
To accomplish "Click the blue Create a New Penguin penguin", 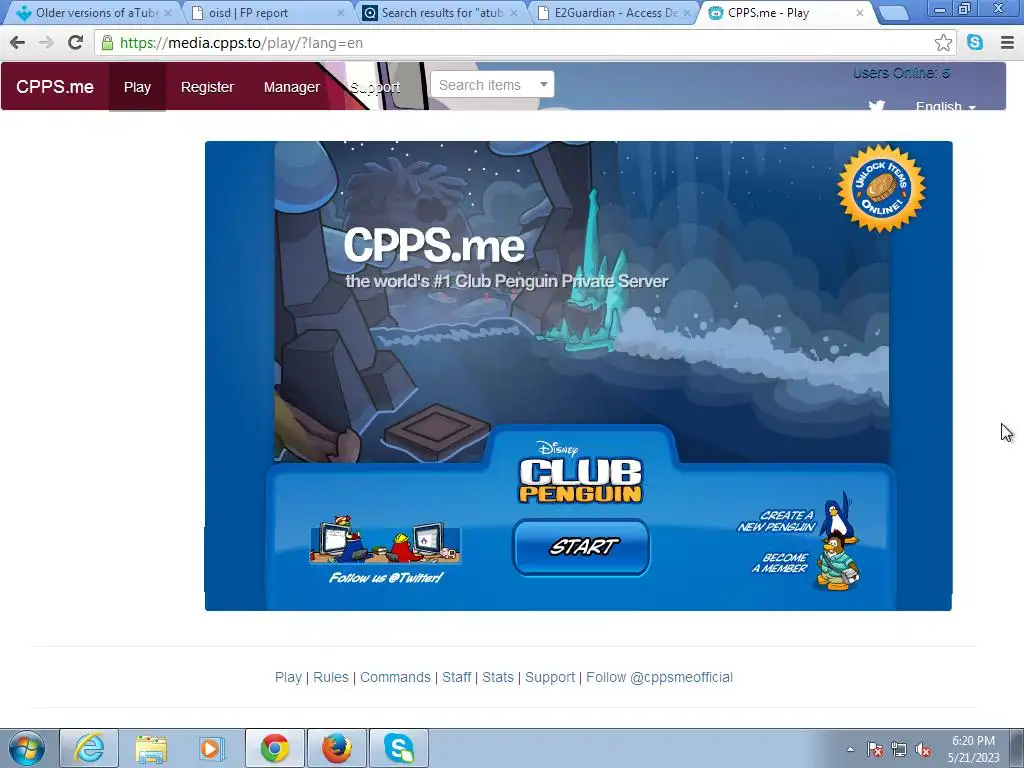I will click(x=837, y=516).
